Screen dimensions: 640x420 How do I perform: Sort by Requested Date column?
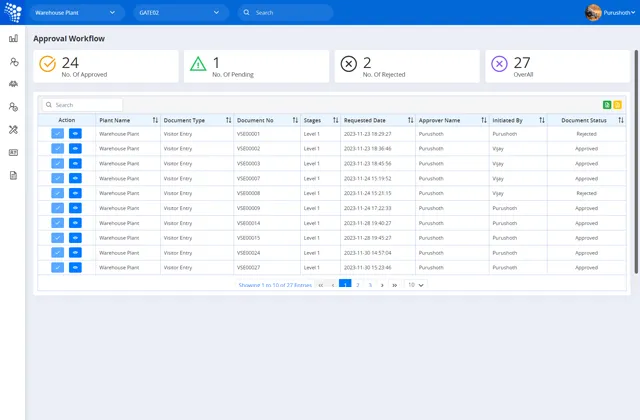tap(411, 120)
